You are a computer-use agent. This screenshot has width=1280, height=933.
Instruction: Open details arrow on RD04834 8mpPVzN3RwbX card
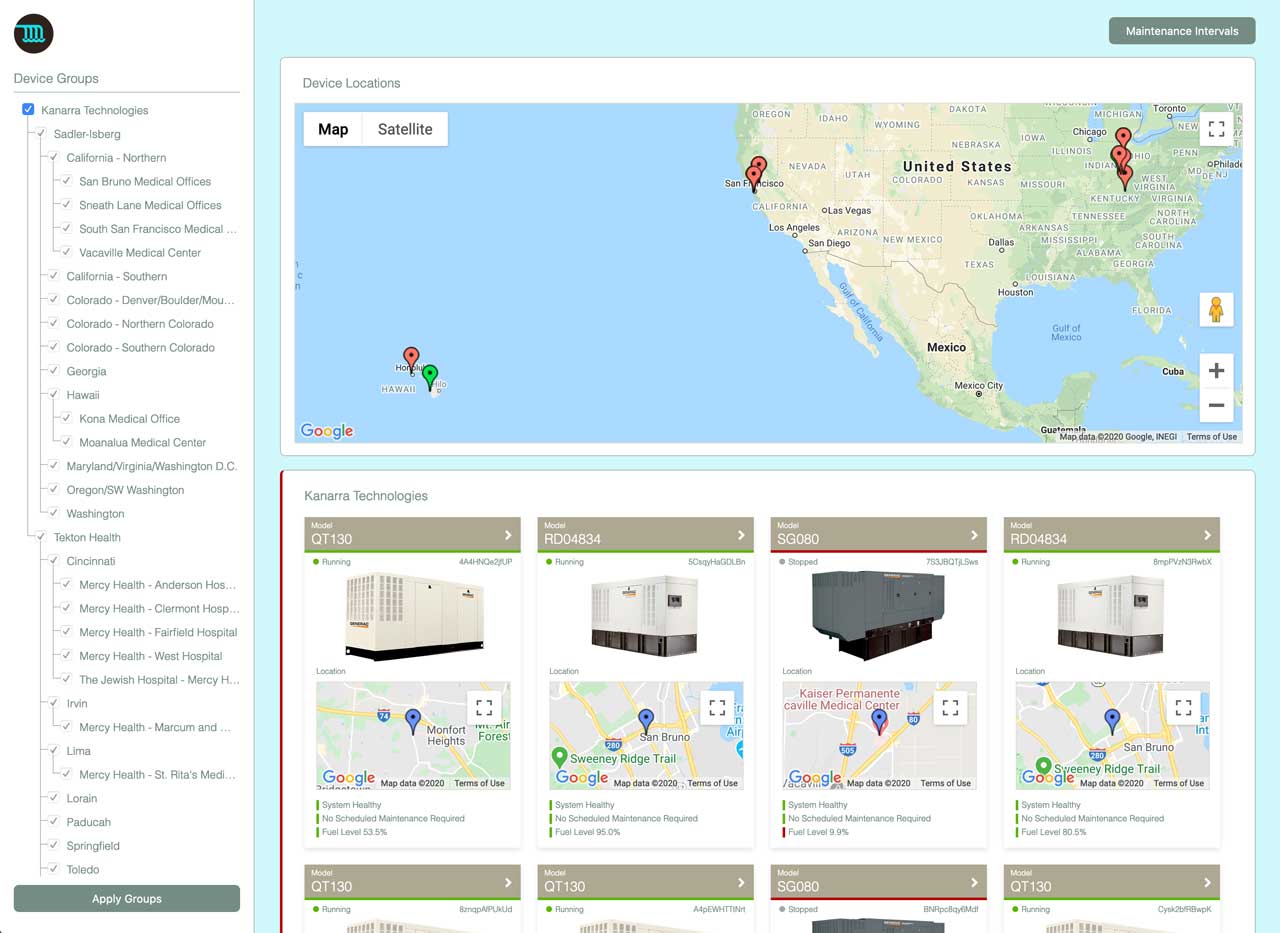pyautogui.click(x=1207, y=535)
